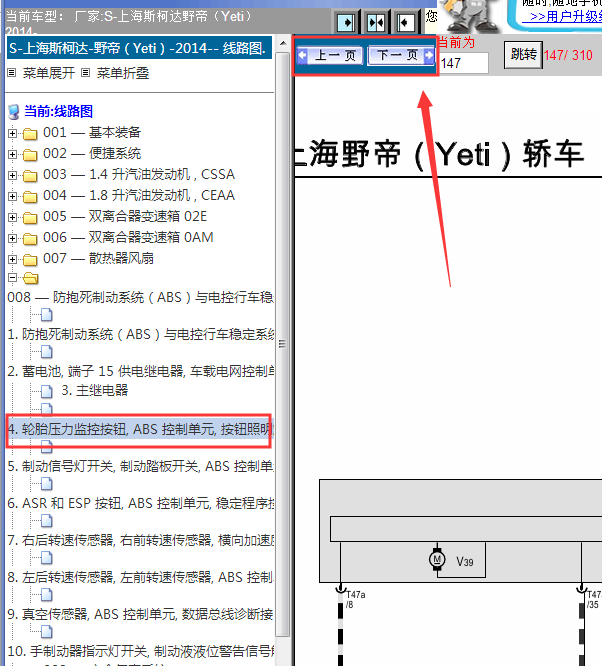The width and height of the screenshot is (602, 666).
Task: Click the page icon above 7. 右后转速传感器
Action: (47, 521)
